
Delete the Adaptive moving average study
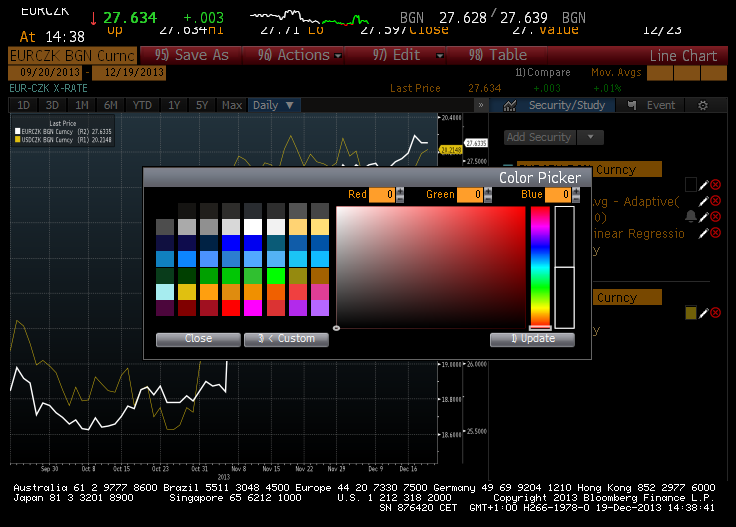(715, 201)
